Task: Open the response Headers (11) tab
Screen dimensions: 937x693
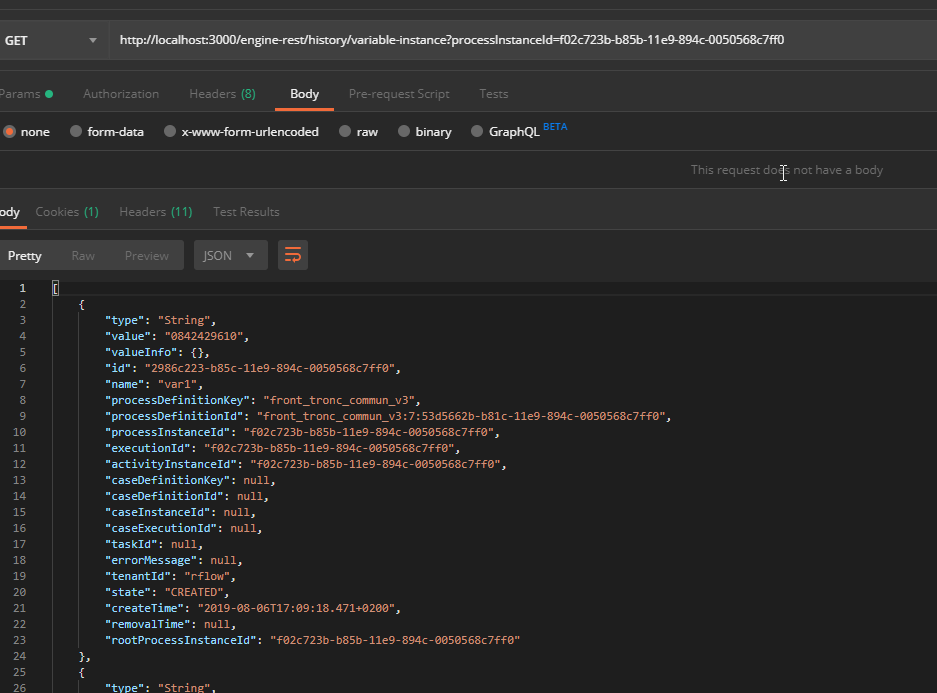Action: pos(155,212)
